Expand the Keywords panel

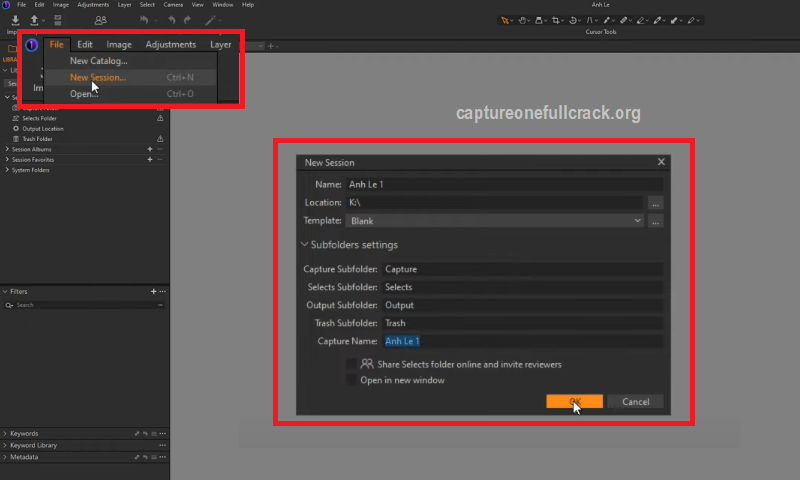click(5, 434)
